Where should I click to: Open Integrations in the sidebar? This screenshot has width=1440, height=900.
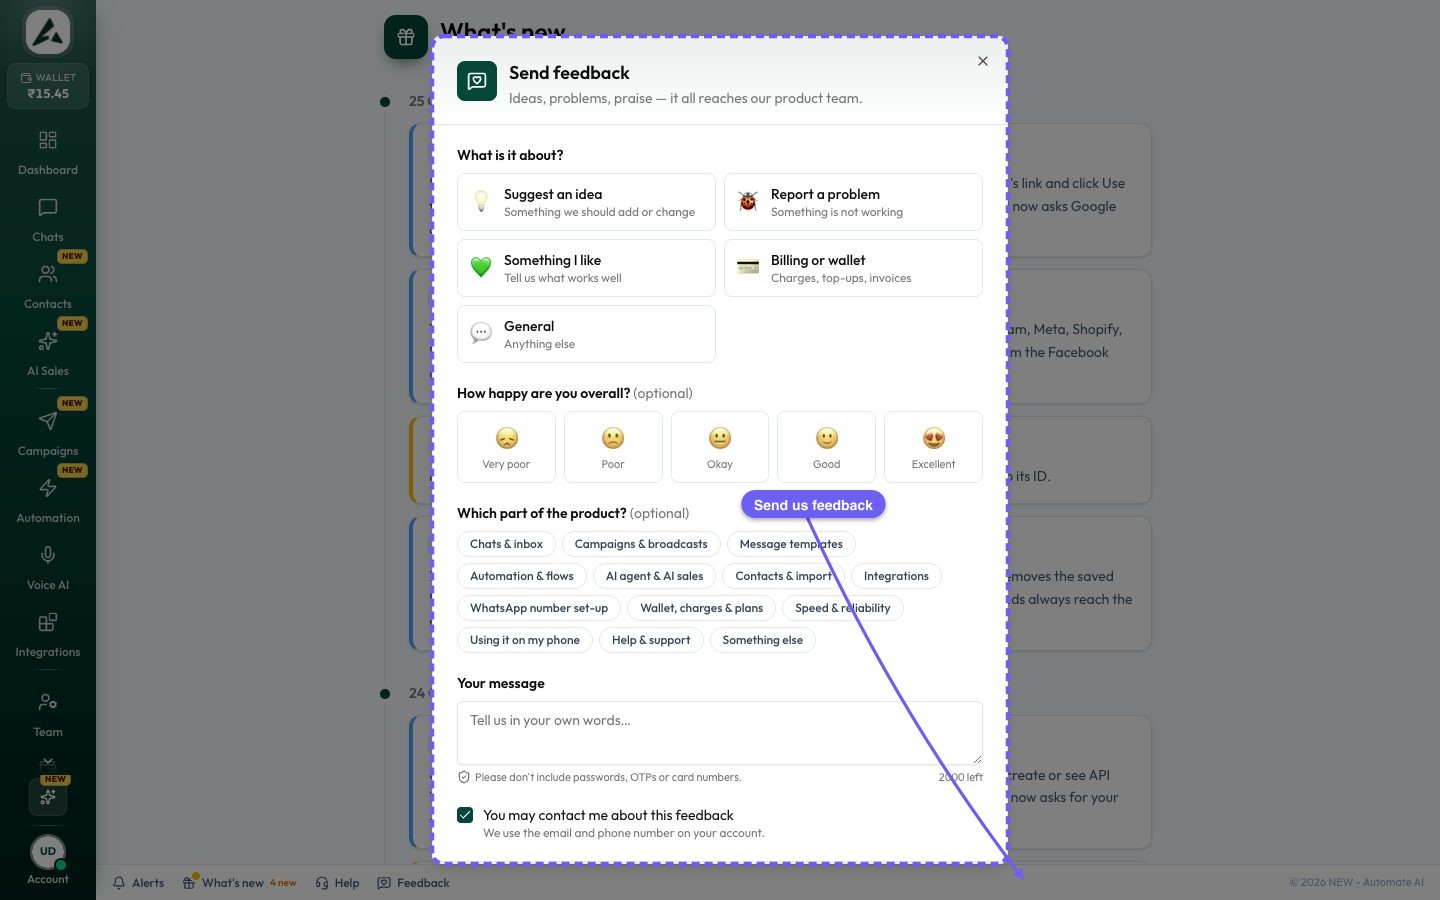coord(48,635)
